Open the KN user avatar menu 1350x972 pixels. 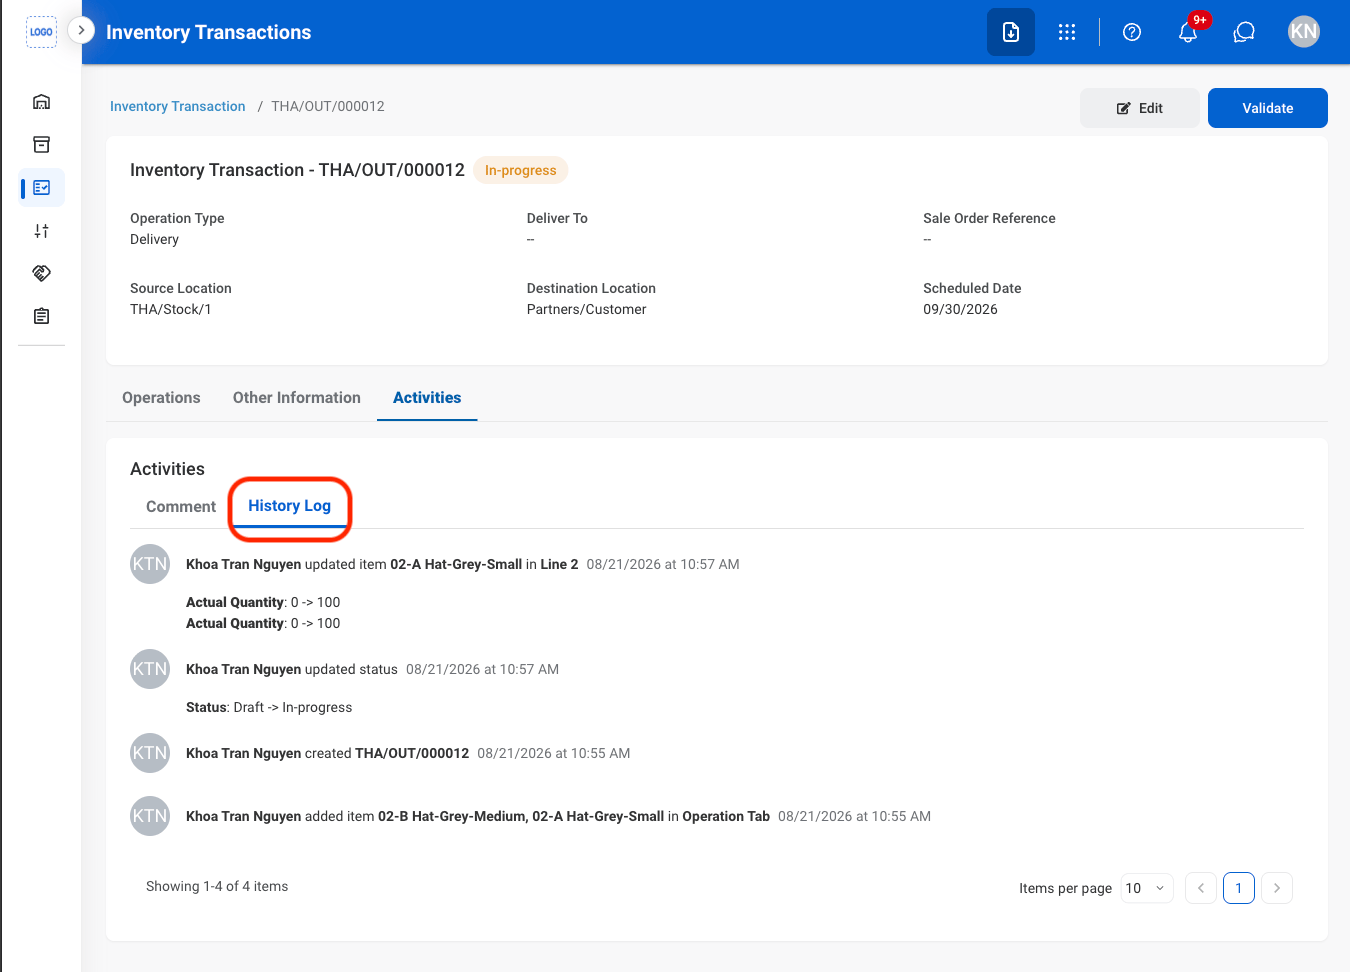(1304, 31)
